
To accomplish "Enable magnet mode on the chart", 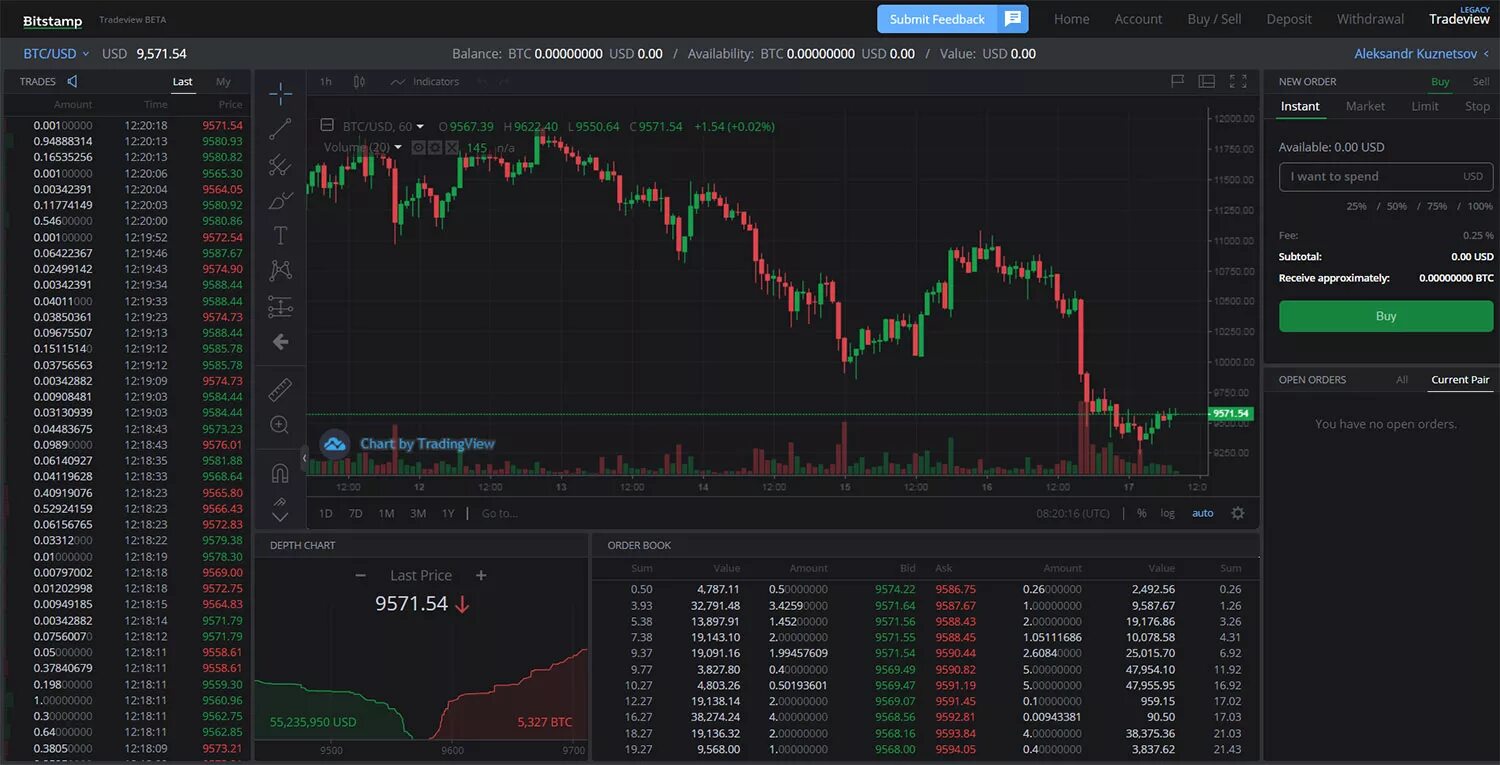I will 280,471.
